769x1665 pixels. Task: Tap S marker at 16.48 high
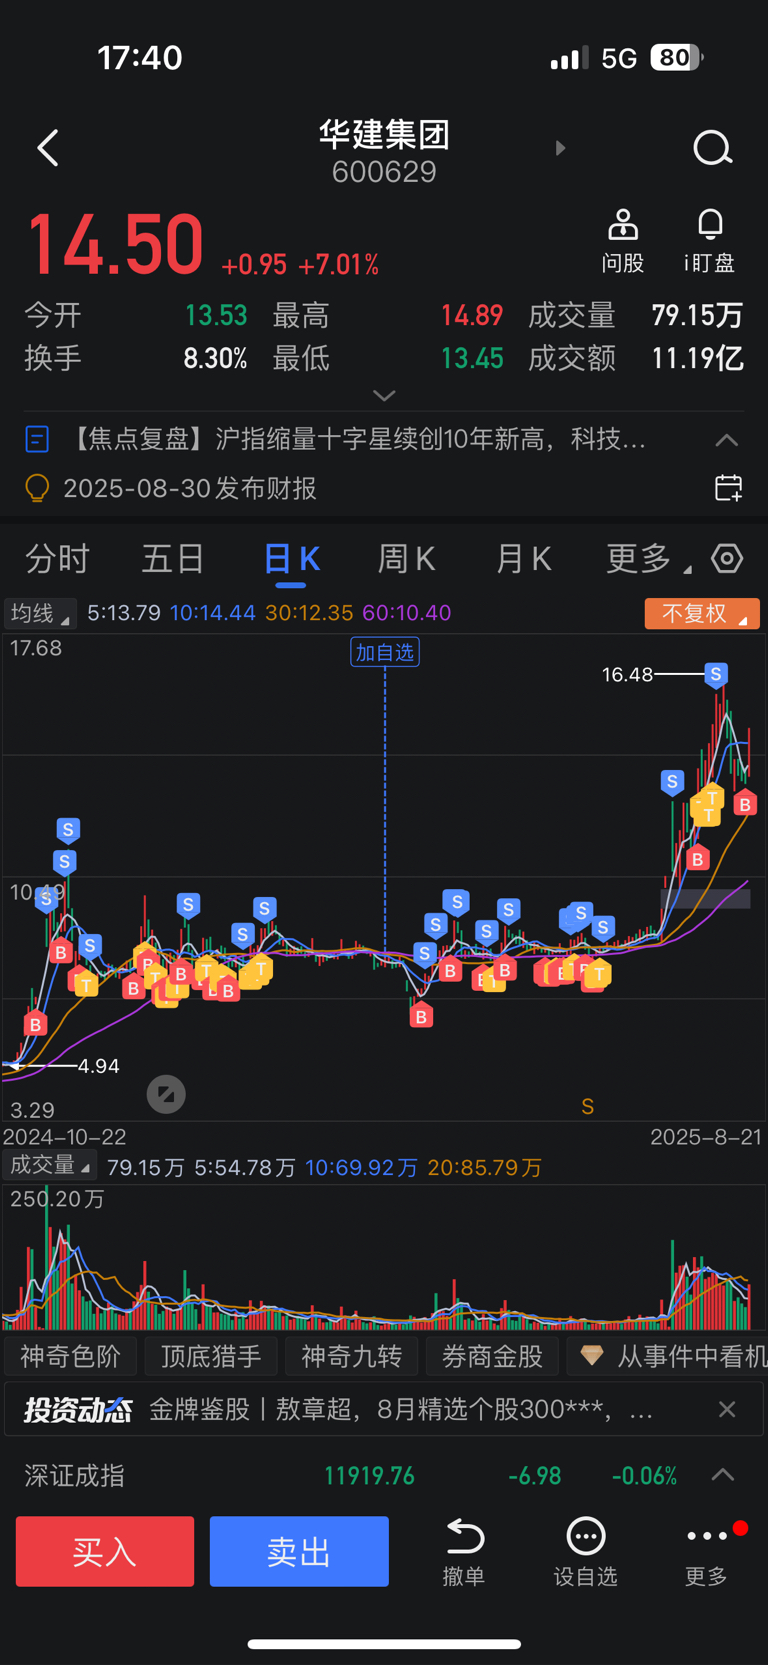point(715,675)
